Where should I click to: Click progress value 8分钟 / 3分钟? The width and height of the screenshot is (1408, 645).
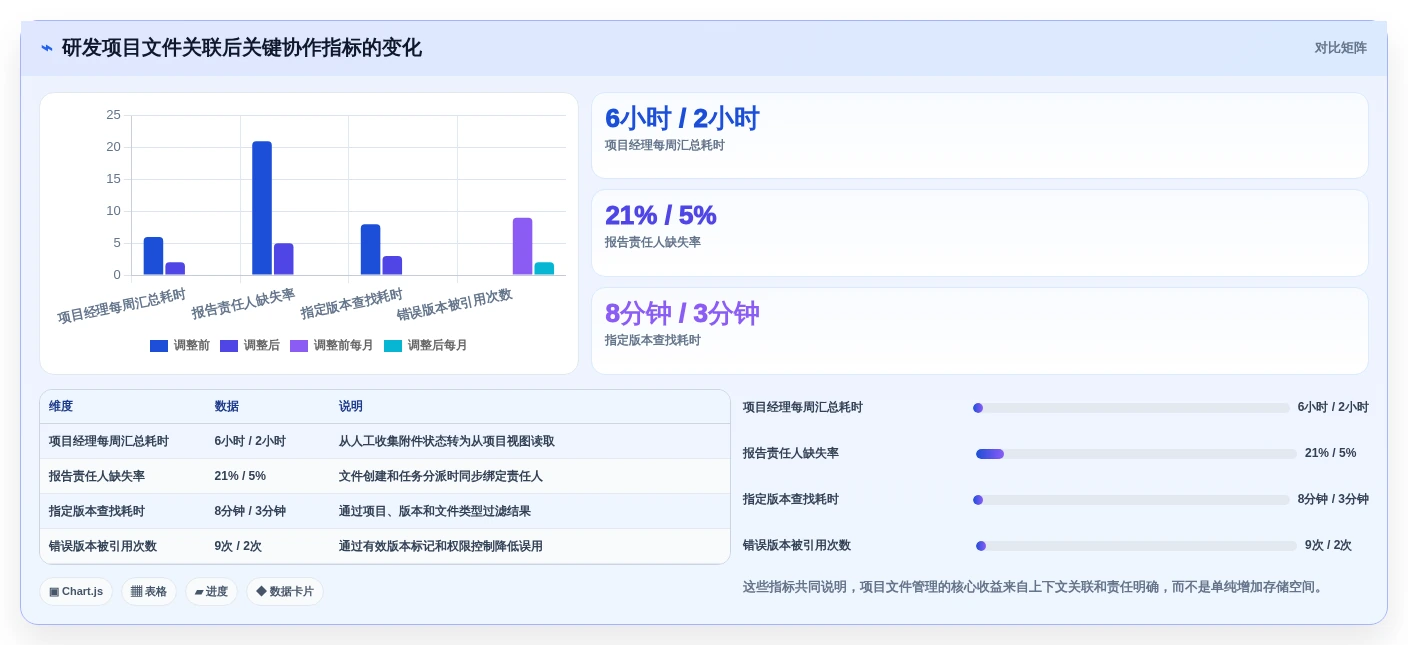pyautogui.click(x=1333, y=500)
